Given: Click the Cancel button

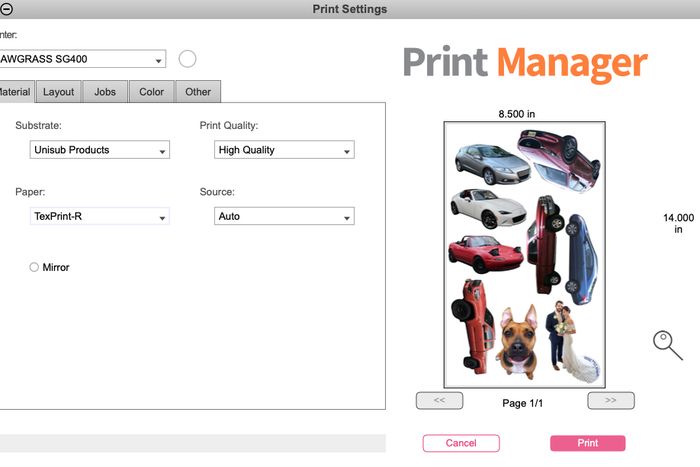Looking at the screenshot, I should coord(460,443).
